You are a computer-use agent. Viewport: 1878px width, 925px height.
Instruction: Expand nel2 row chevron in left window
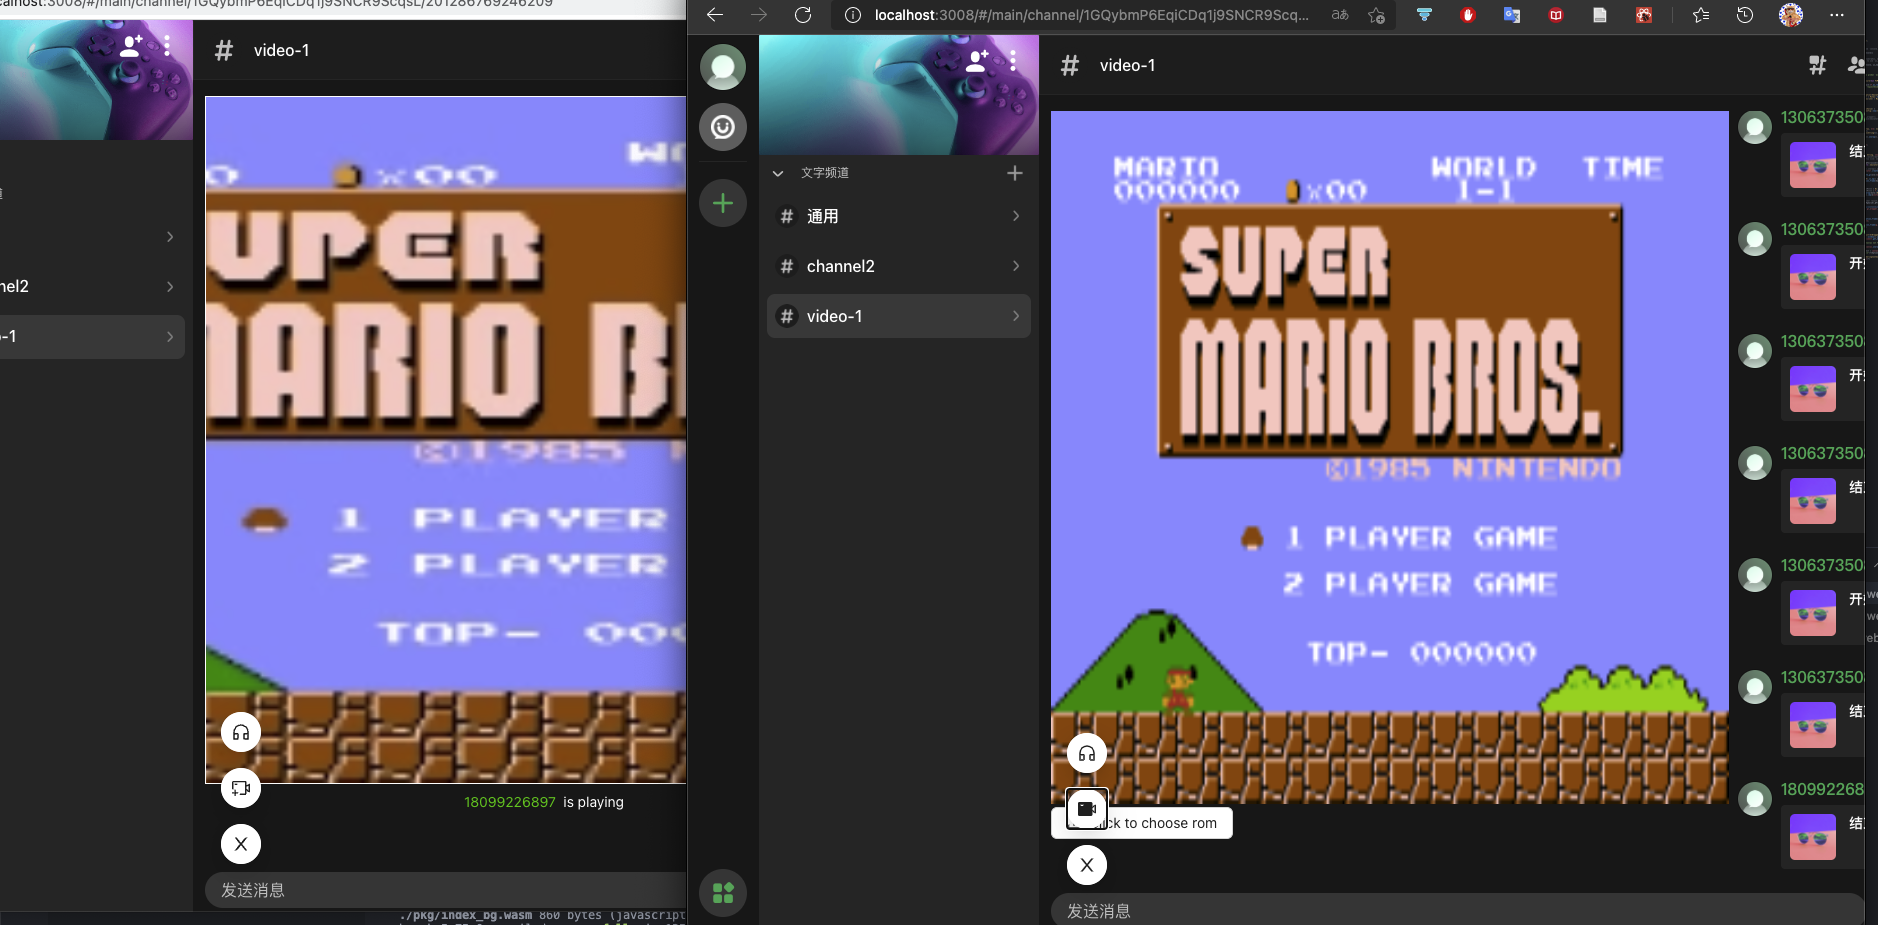pyautogui.click(x=170, y=286)
